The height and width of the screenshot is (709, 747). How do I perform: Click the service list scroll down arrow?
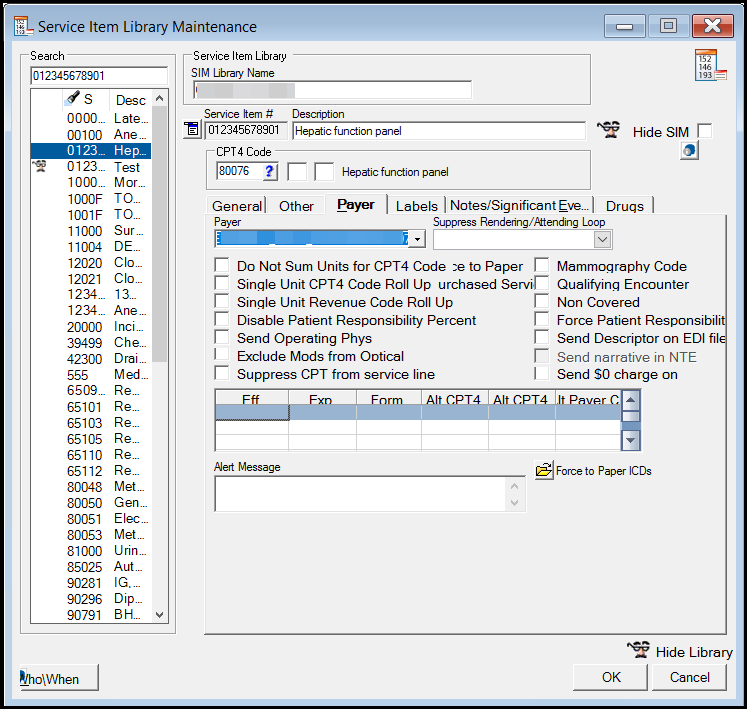(160, 615)
